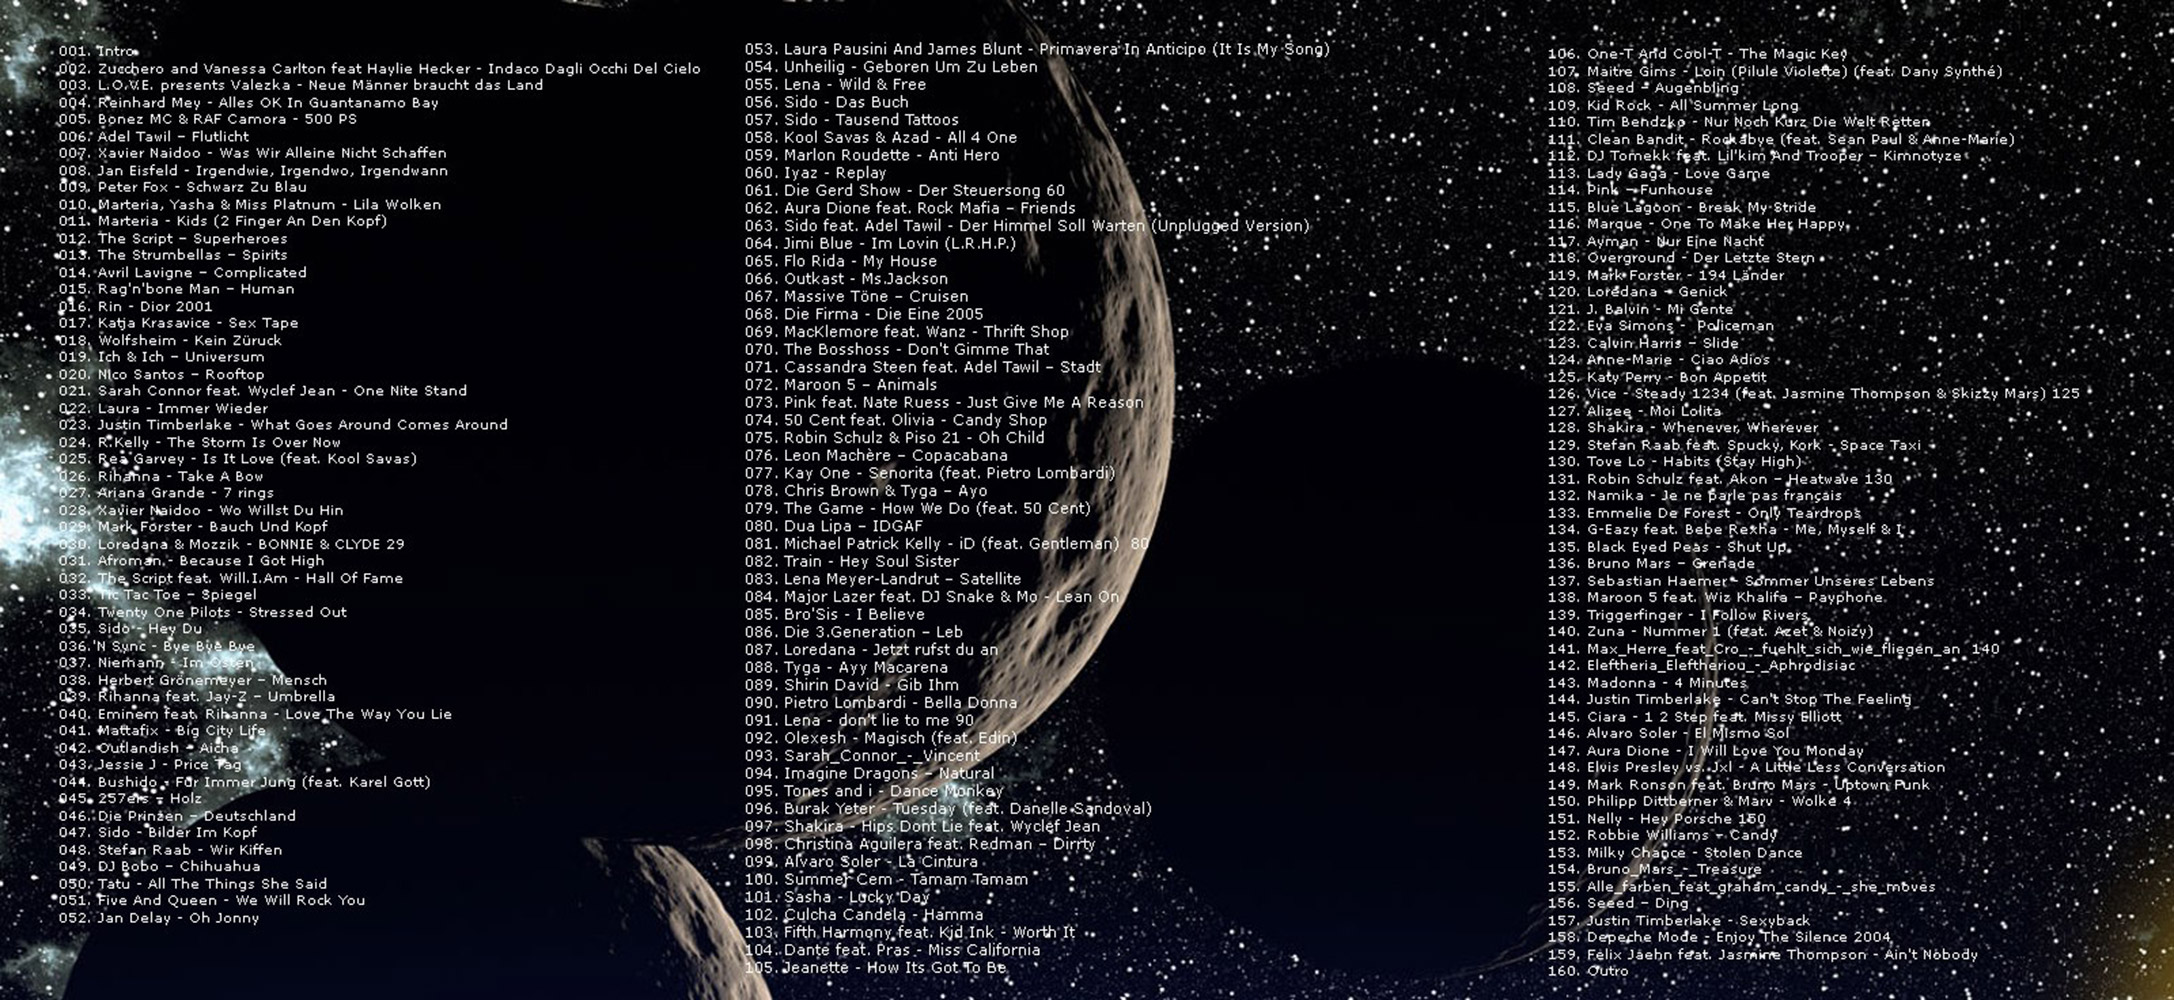The width and height of the screenshot is (2174, 1000).
Task: Select track 099 Alvaro Soler - La Cintura
Action: tap(861, 862)
